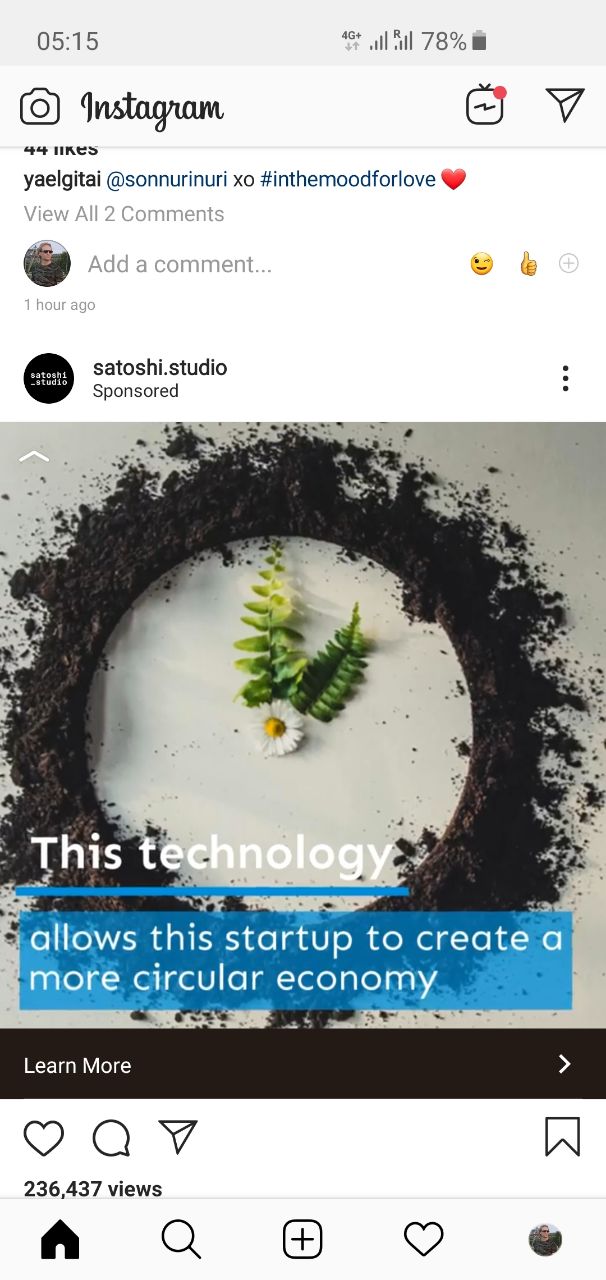Screen dimensions: 606x1280
Task: Go to the Home tab
Action: (60, 1240)
